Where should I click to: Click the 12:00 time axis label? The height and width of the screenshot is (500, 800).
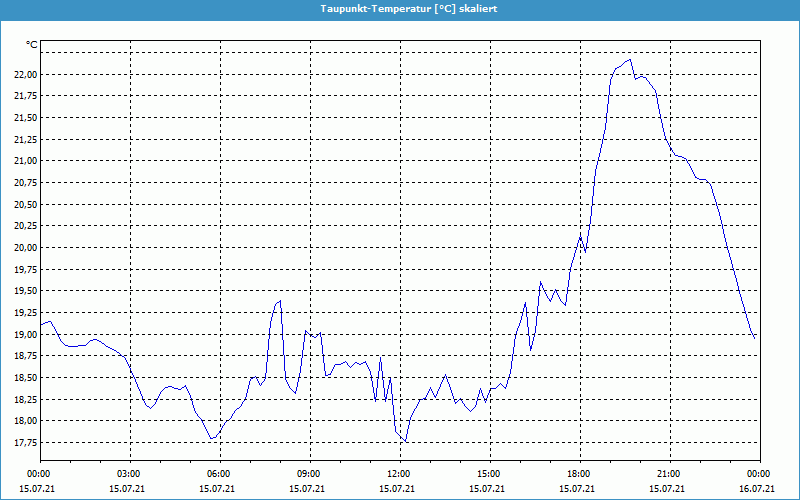click(x=398, y=474)
